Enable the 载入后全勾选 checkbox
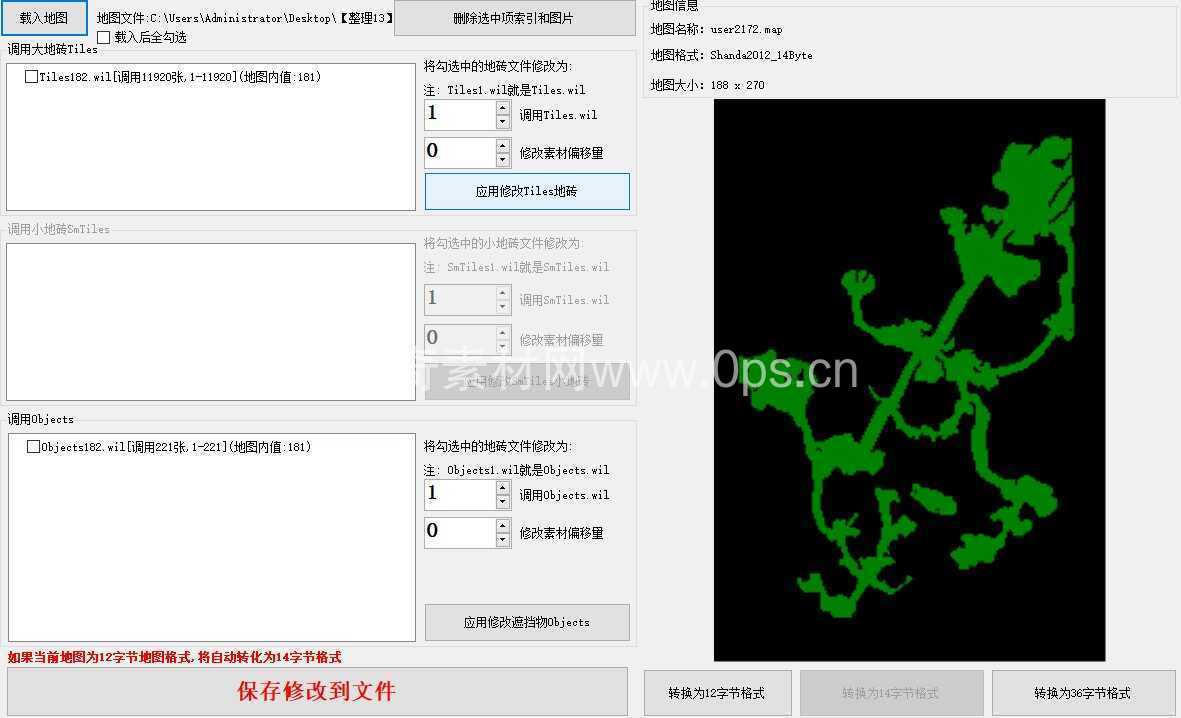 tap(104, 38)
